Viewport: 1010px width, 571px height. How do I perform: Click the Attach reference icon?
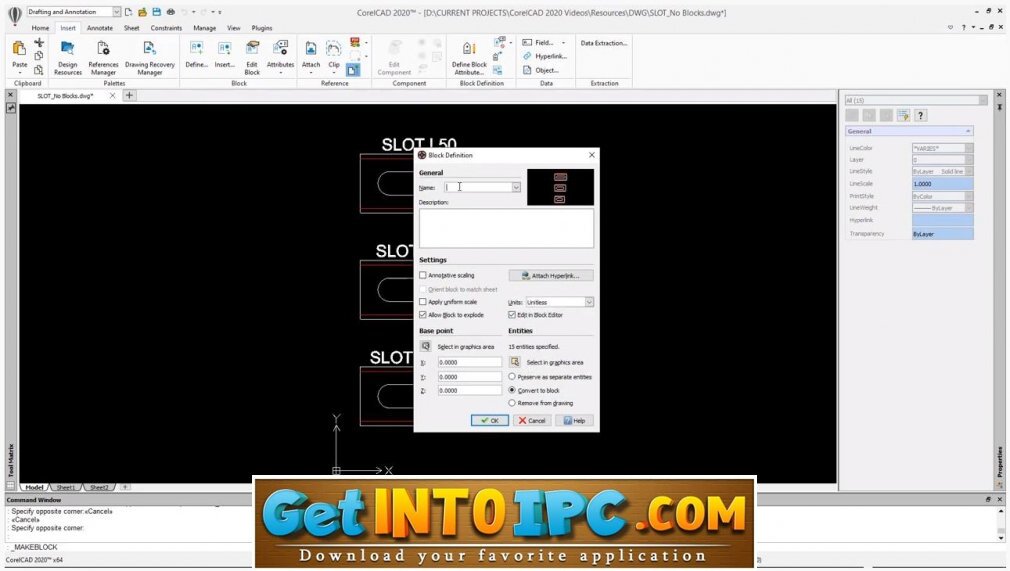coord(310,49)
